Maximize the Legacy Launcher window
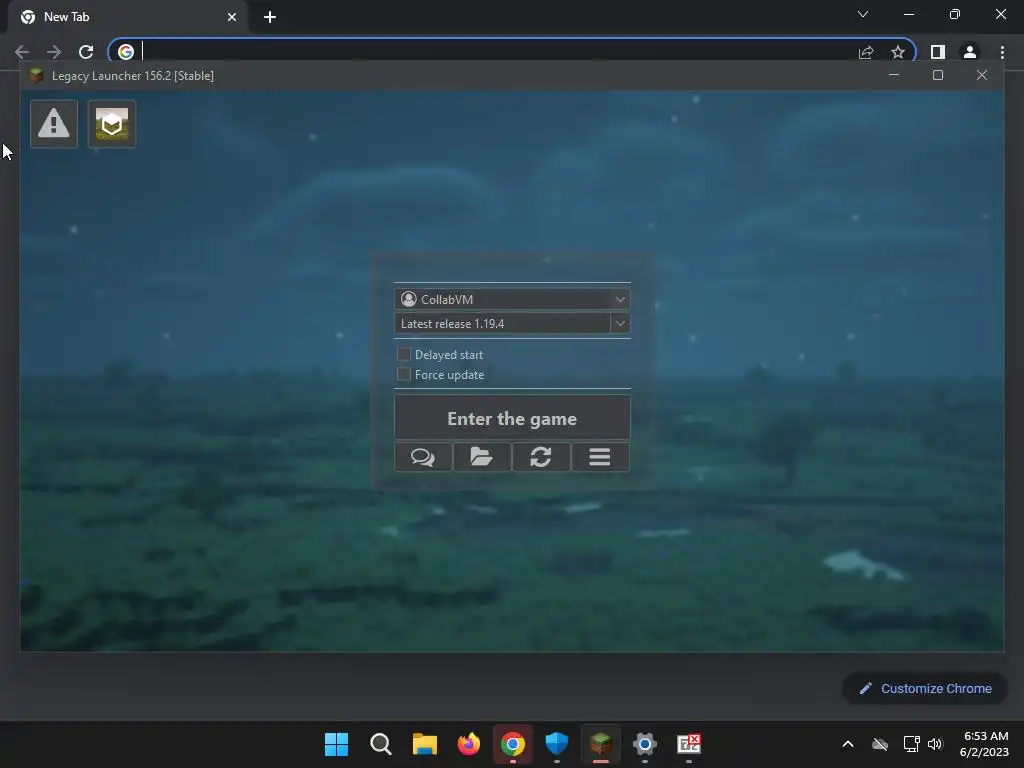Viewport: 1024px width, 768px height. [x=938, y=75]
